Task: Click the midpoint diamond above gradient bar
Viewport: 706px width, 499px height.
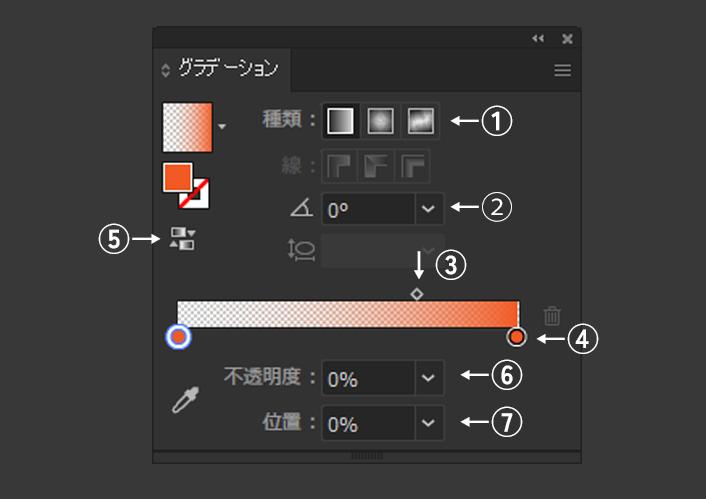Action: 417,294
